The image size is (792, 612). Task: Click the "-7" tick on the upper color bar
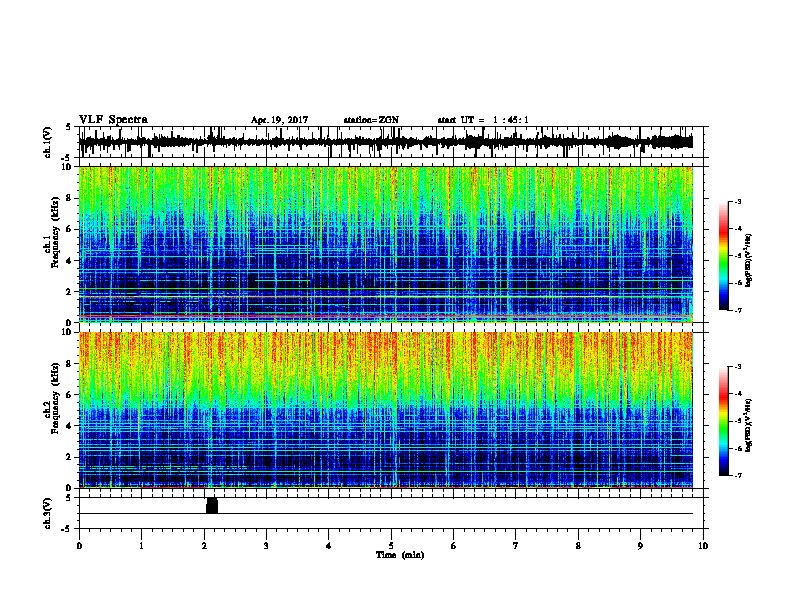[x=737, y=310]
